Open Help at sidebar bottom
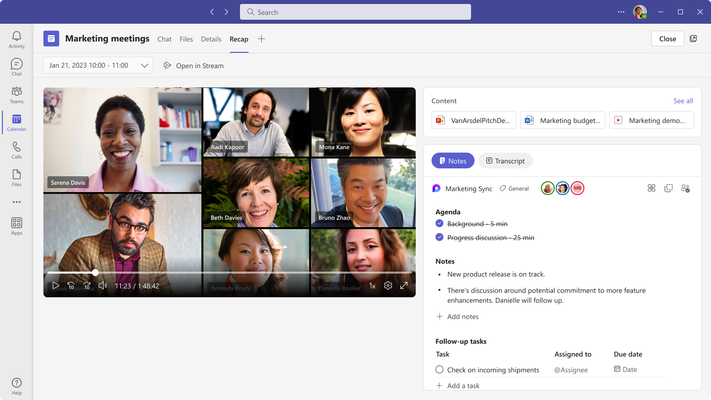The height and width of the screenshot is (400, 711). [16, 386]
